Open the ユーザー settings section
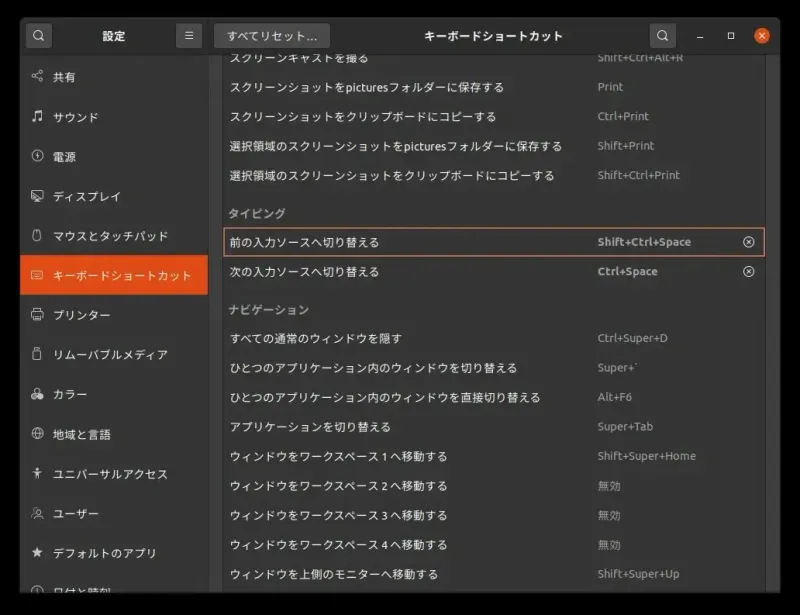 click(74, 514)
